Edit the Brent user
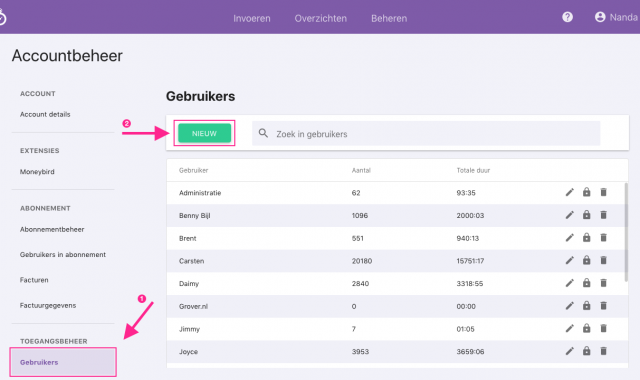 (569, 238)
